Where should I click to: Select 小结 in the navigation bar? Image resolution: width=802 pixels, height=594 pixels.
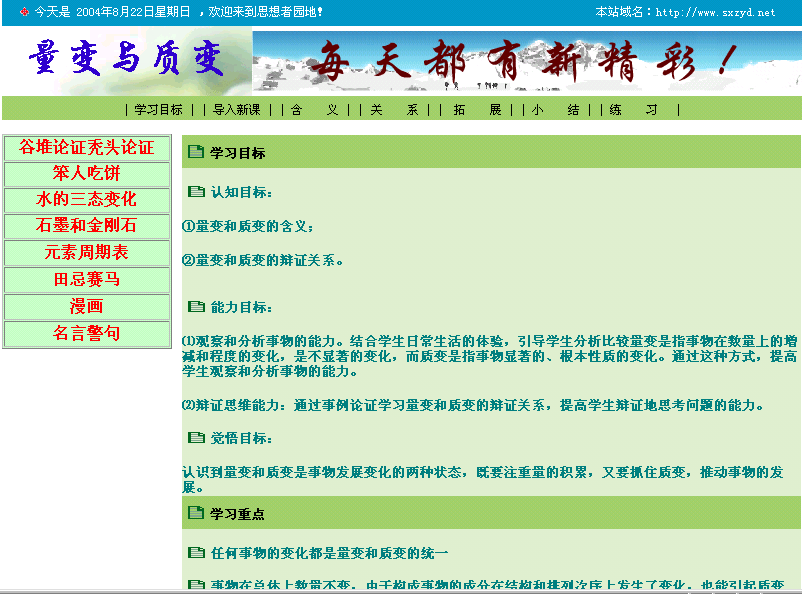point(555,110)
